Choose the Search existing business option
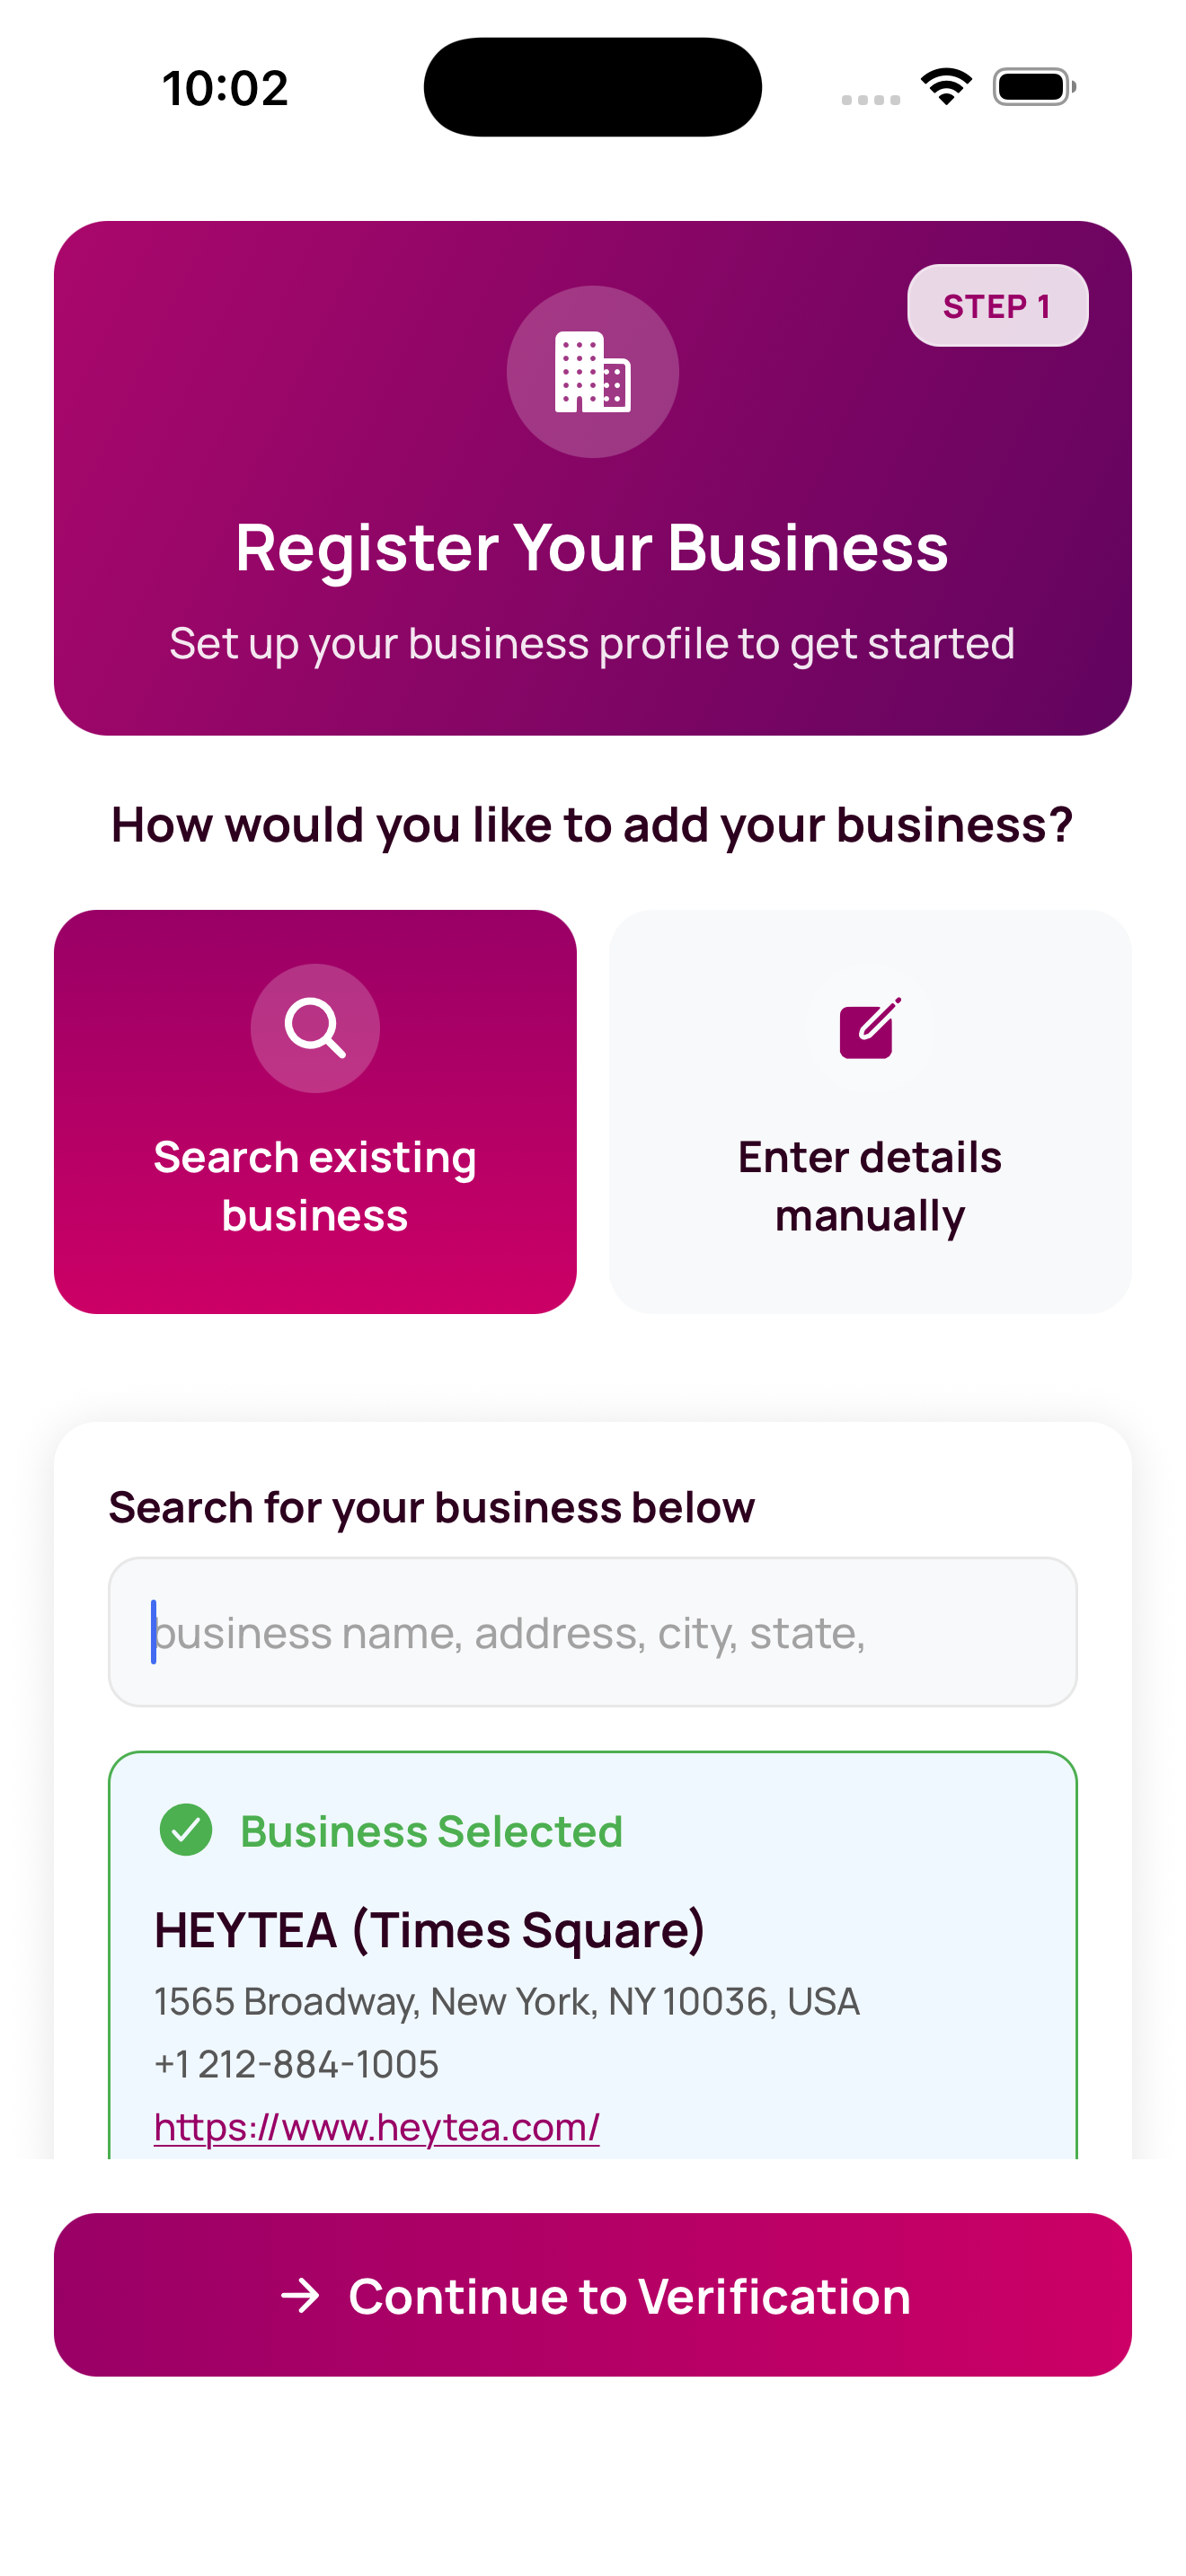This screenshot has height=2576, width=1186. [315, 1110]
